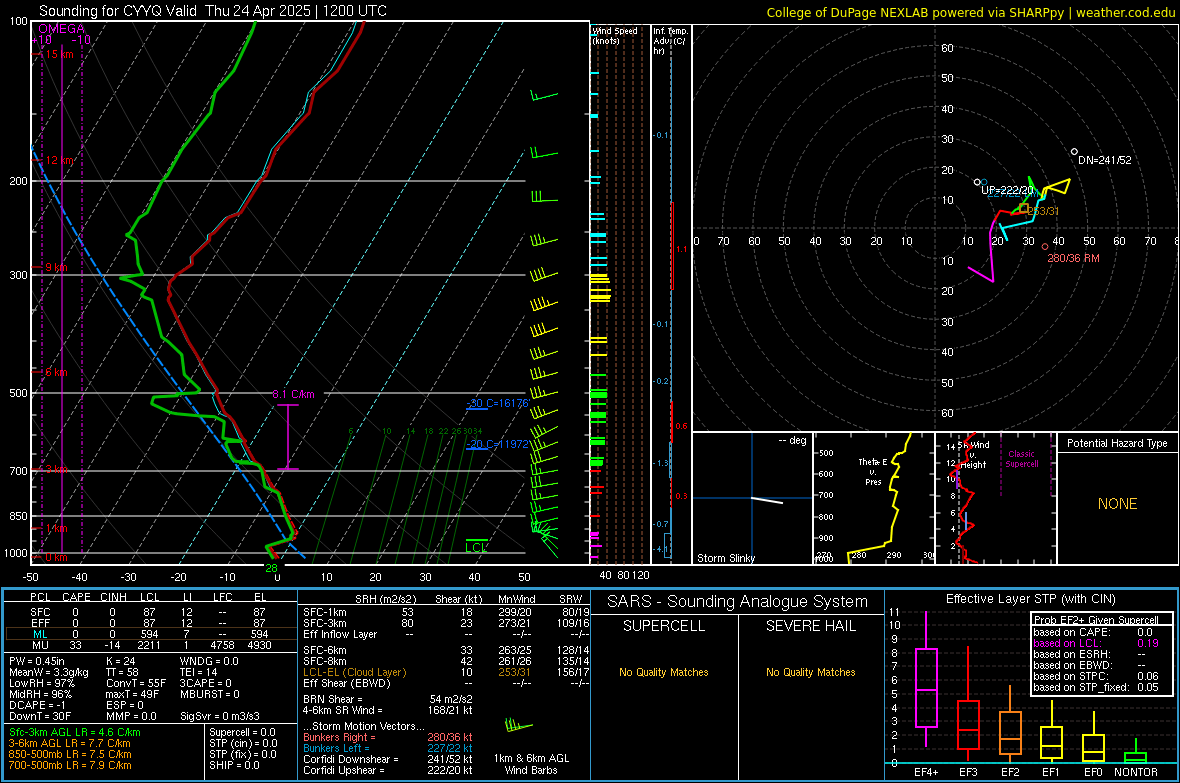This screenshot has height=783, width=1180.
Task: Click the 'SUPERCELL' column header
Action: 664,626
